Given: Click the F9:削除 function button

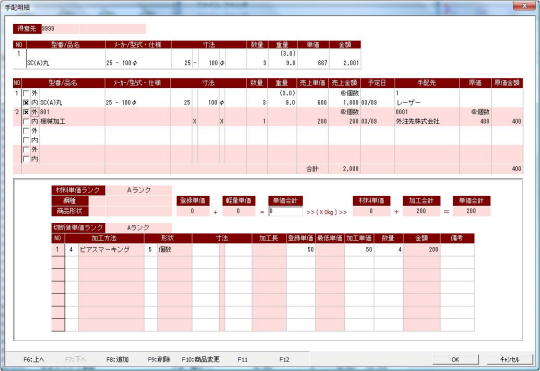Looking at the screenshot, I should pyautogui.click(x=159, y=359).
